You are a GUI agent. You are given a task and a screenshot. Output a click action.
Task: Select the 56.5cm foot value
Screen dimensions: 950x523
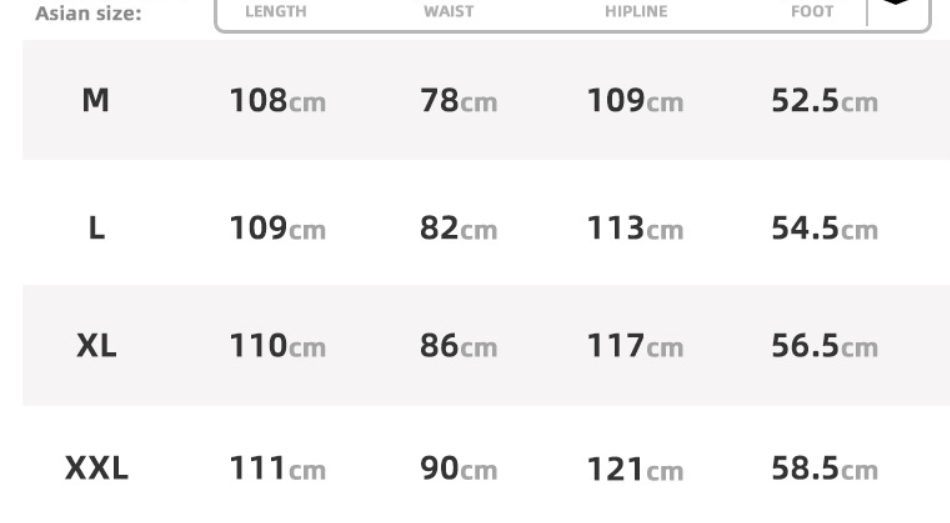pyautogui.click(x=824, y=348)
